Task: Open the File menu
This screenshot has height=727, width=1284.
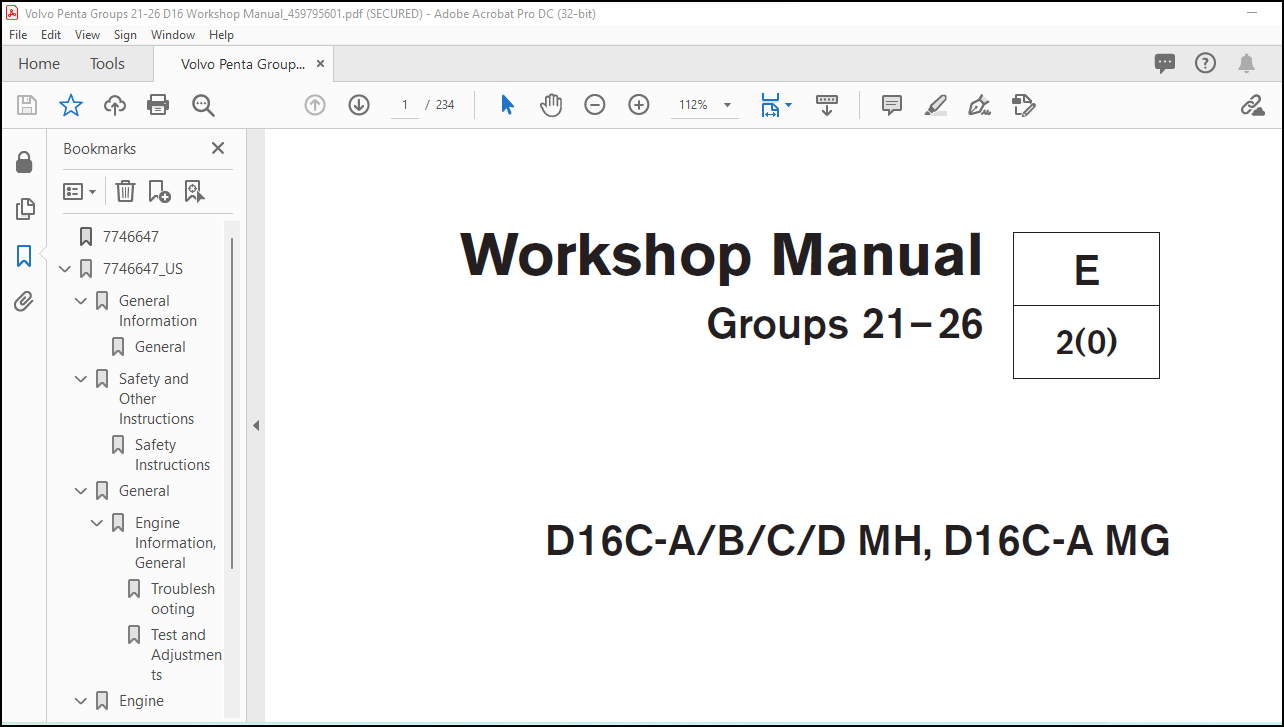Action: [x=18, y=34]
